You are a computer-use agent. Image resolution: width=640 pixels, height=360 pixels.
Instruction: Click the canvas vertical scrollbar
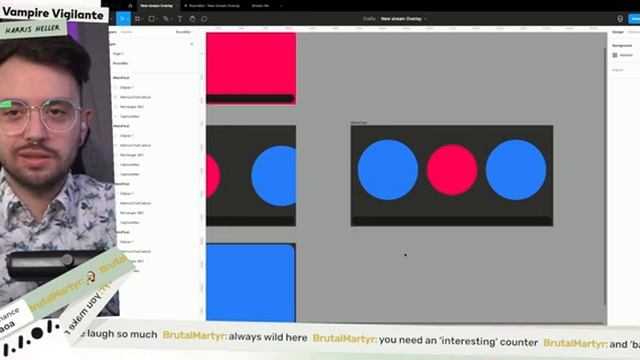tap(605, 176)
